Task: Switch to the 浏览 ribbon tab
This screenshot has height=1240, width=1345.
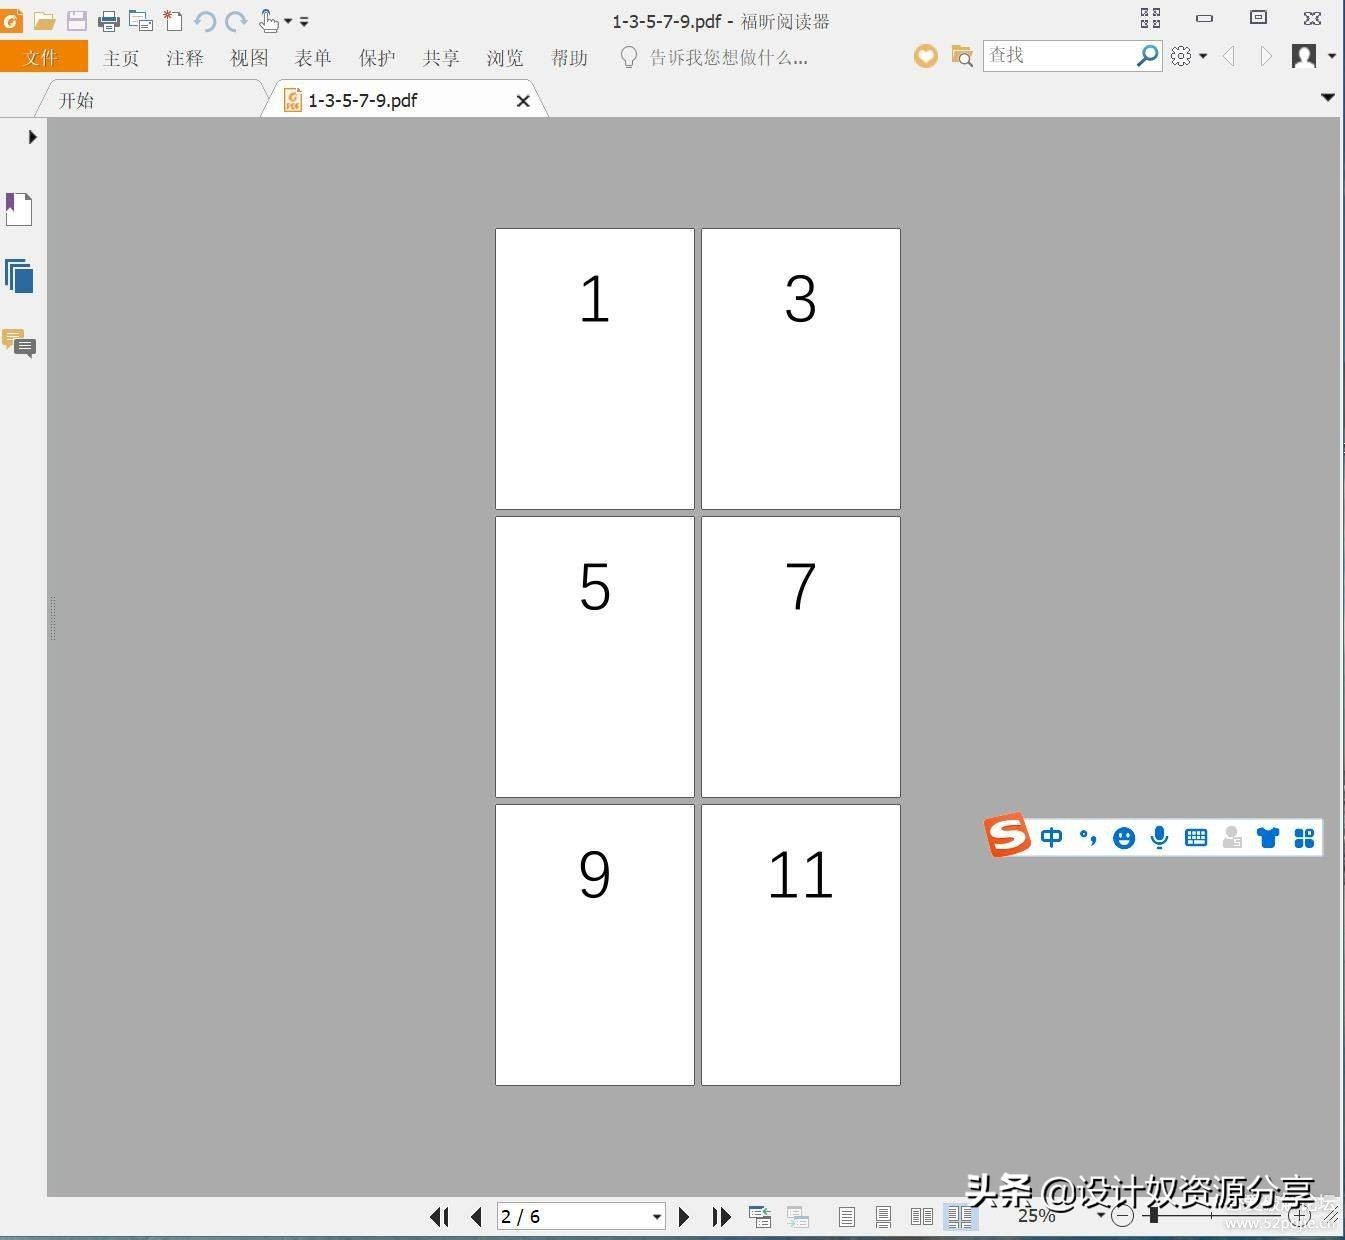Action: [x=505, y=58]
